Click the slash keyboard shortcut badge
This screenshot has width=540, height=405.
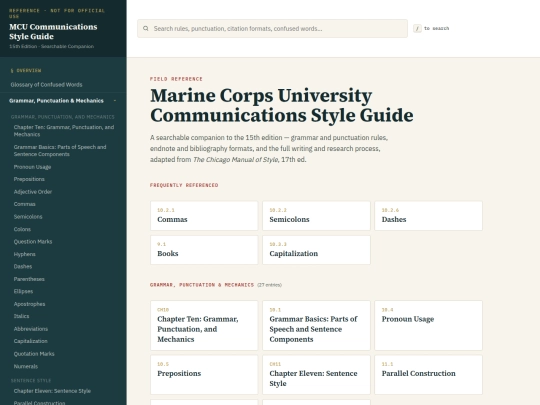point(417,29)
